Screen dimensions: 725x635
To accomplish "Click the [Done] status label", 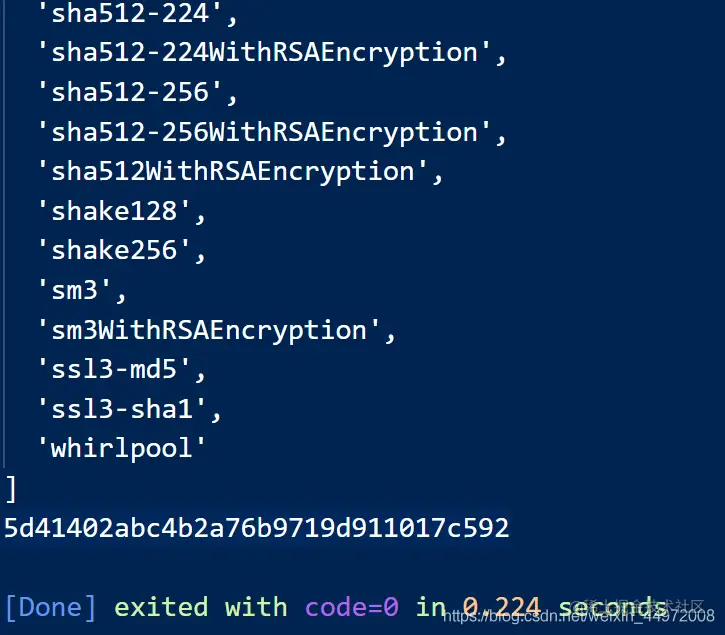I will click(x=51, y=607).
